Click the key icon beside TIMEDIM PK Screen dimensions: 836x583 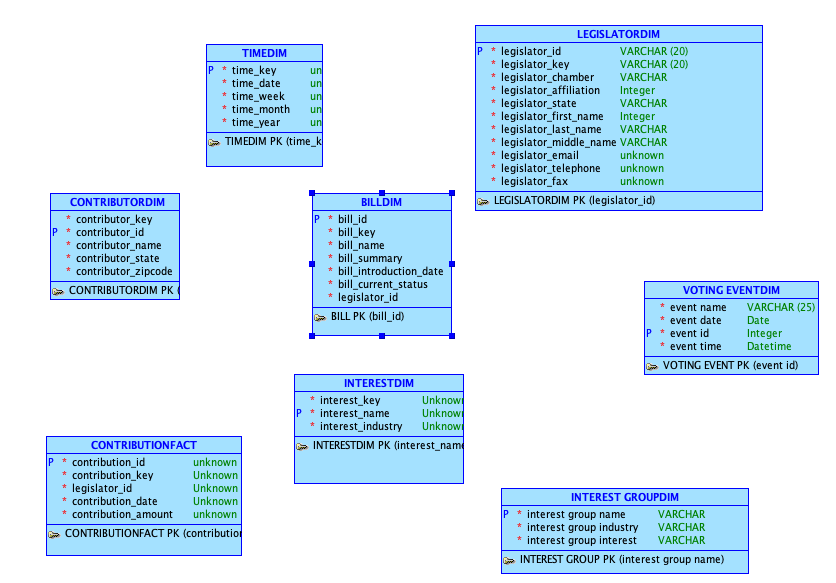pos(214,142)
